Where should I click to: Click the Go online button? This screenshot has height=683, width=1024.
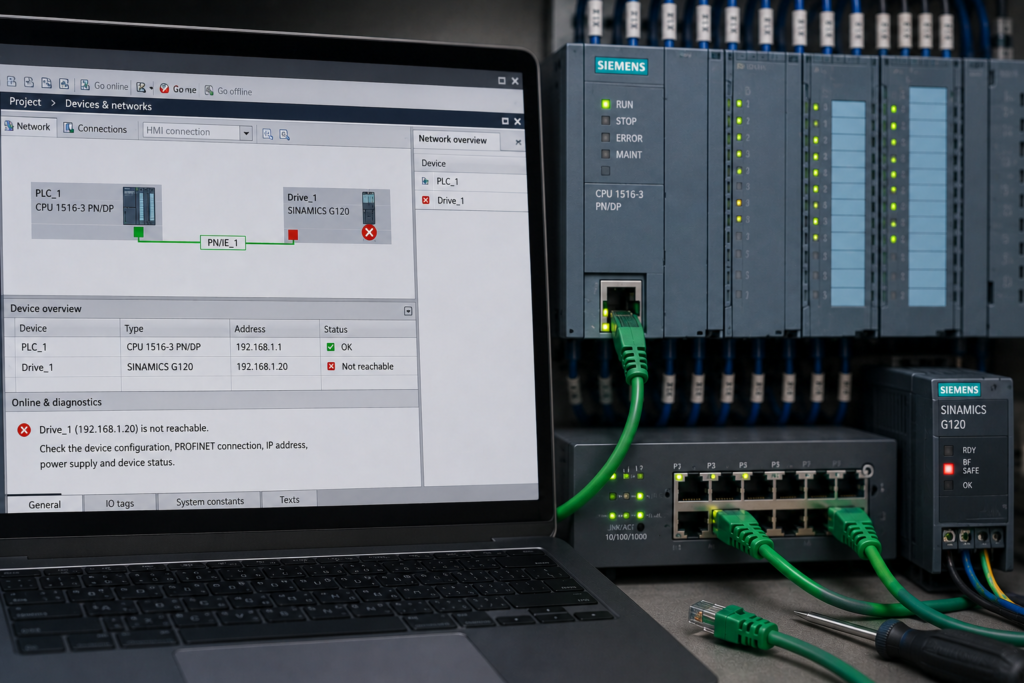click(104, 86)
